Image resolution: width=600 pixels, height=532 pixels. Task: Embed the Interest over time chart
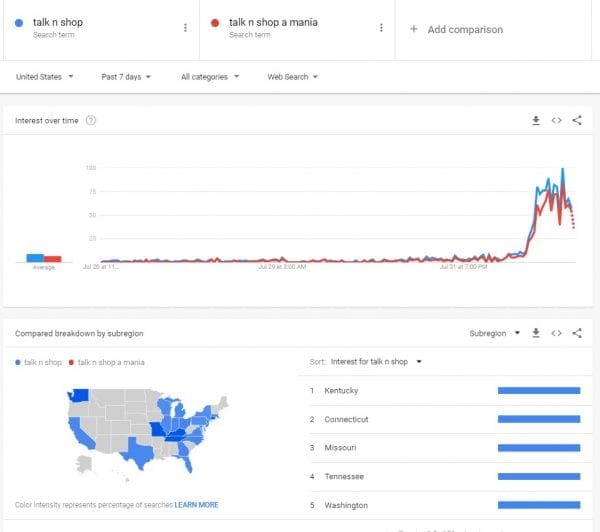[557, 121]
